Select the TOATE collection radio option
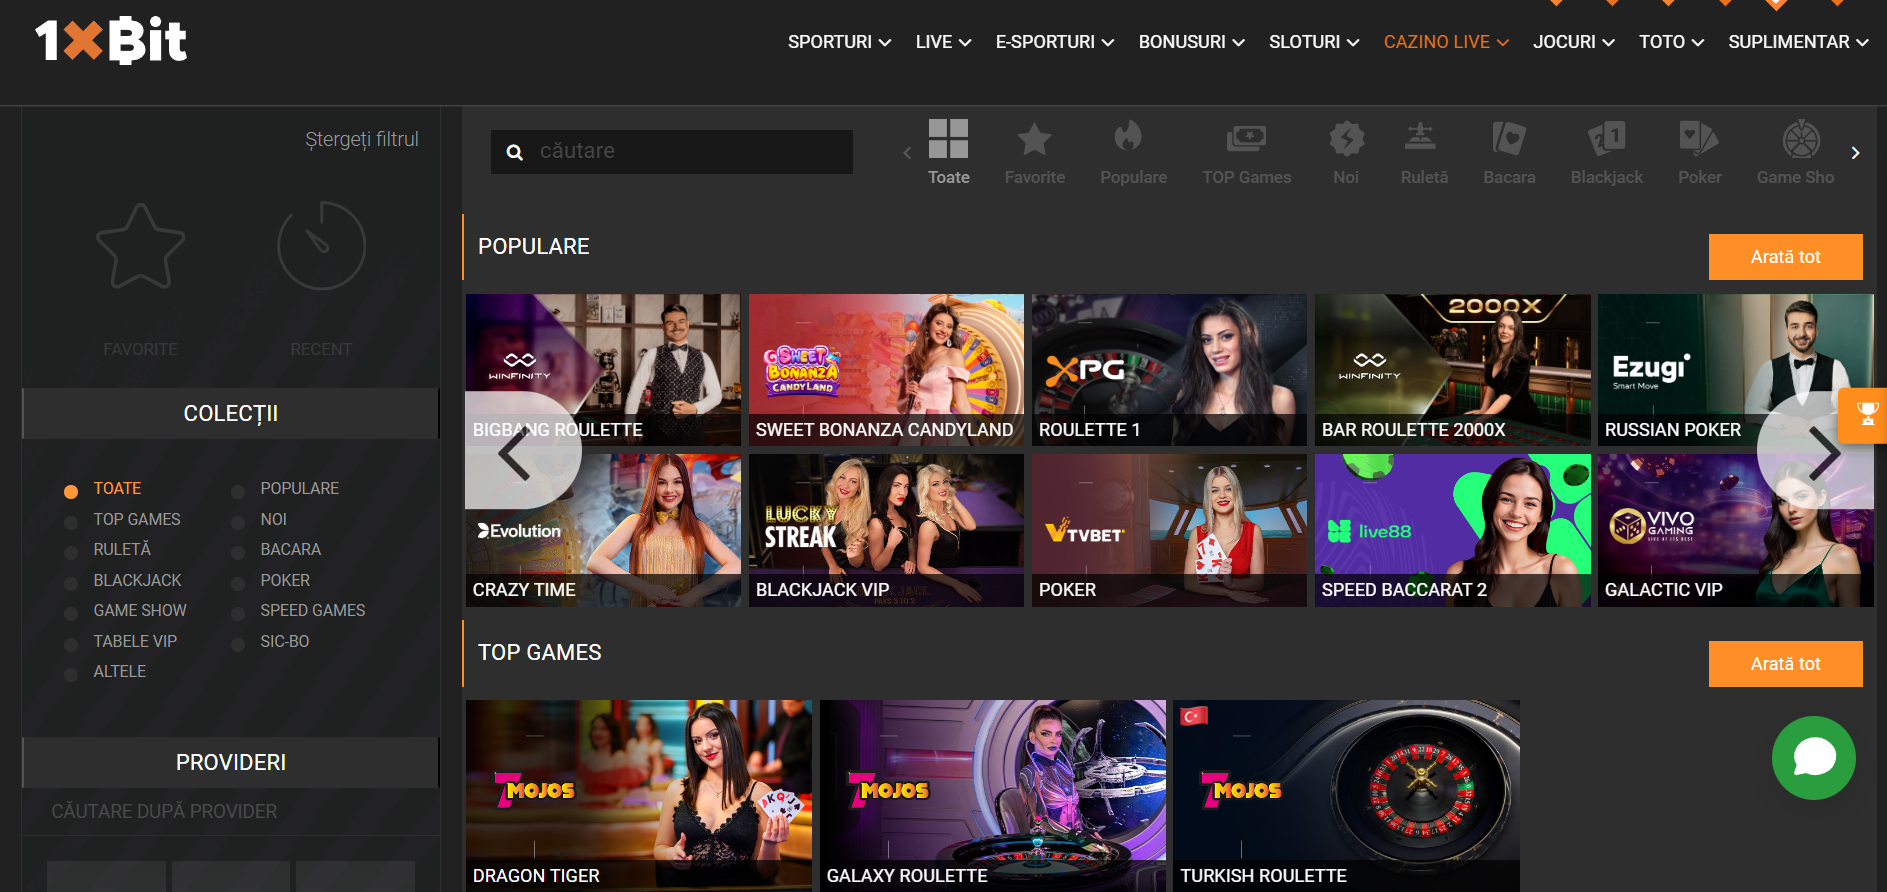The height and width of the screenshot is (892, 1887). pos(71,491)
